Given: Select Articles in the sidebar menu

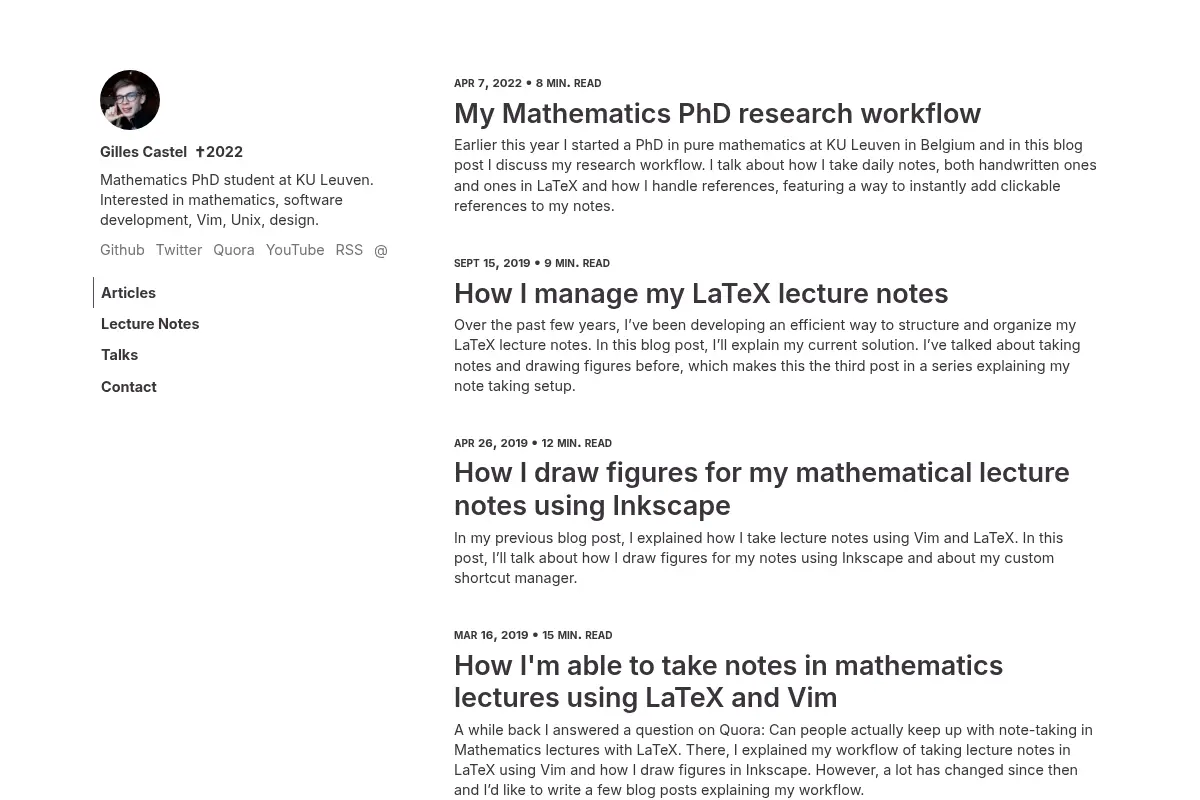Looking at the screenshot, I should click(x=128, y=293).
